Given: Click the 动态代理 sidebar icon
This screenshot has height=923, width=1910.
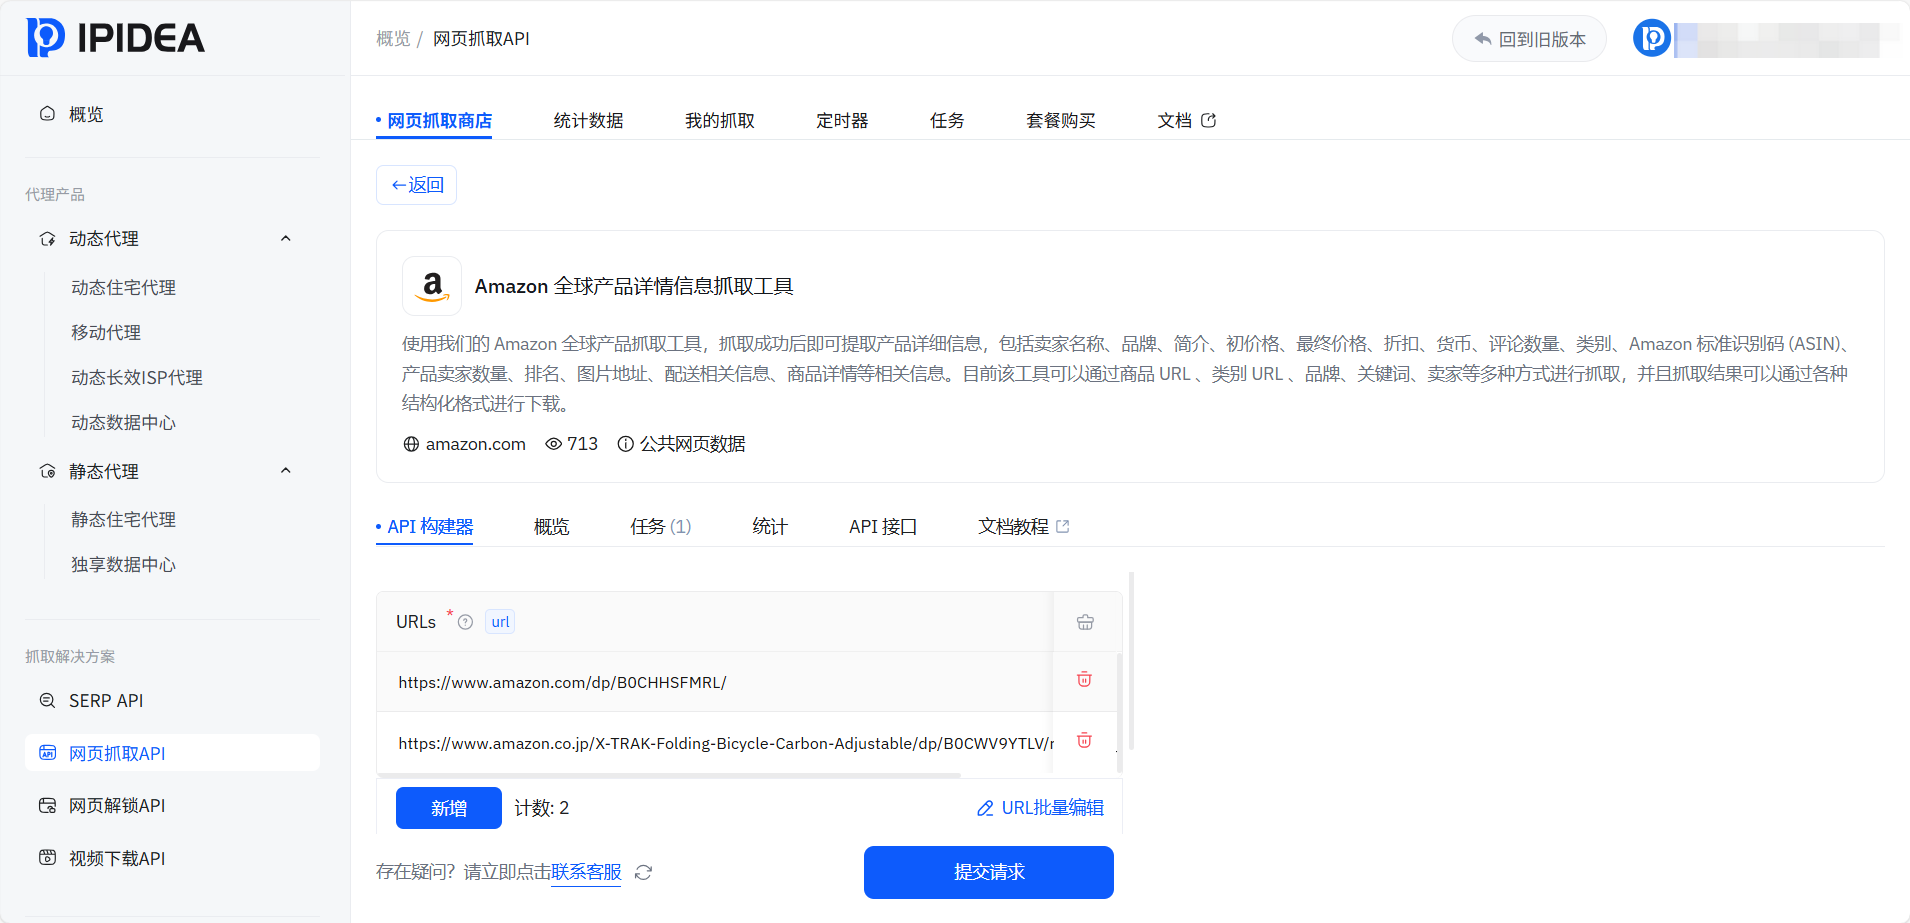Looking at the screenshot, I should pyautogui.click(x=47, y=239).
